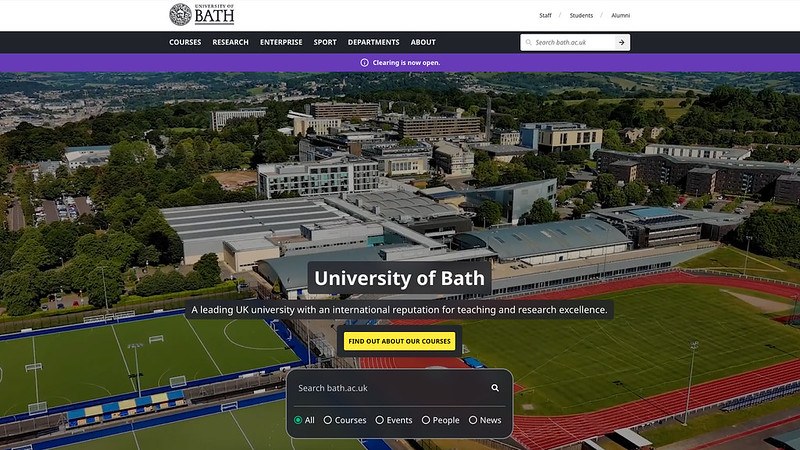Open the Research menu
800x450 pixels.
(x=231, y=42)
